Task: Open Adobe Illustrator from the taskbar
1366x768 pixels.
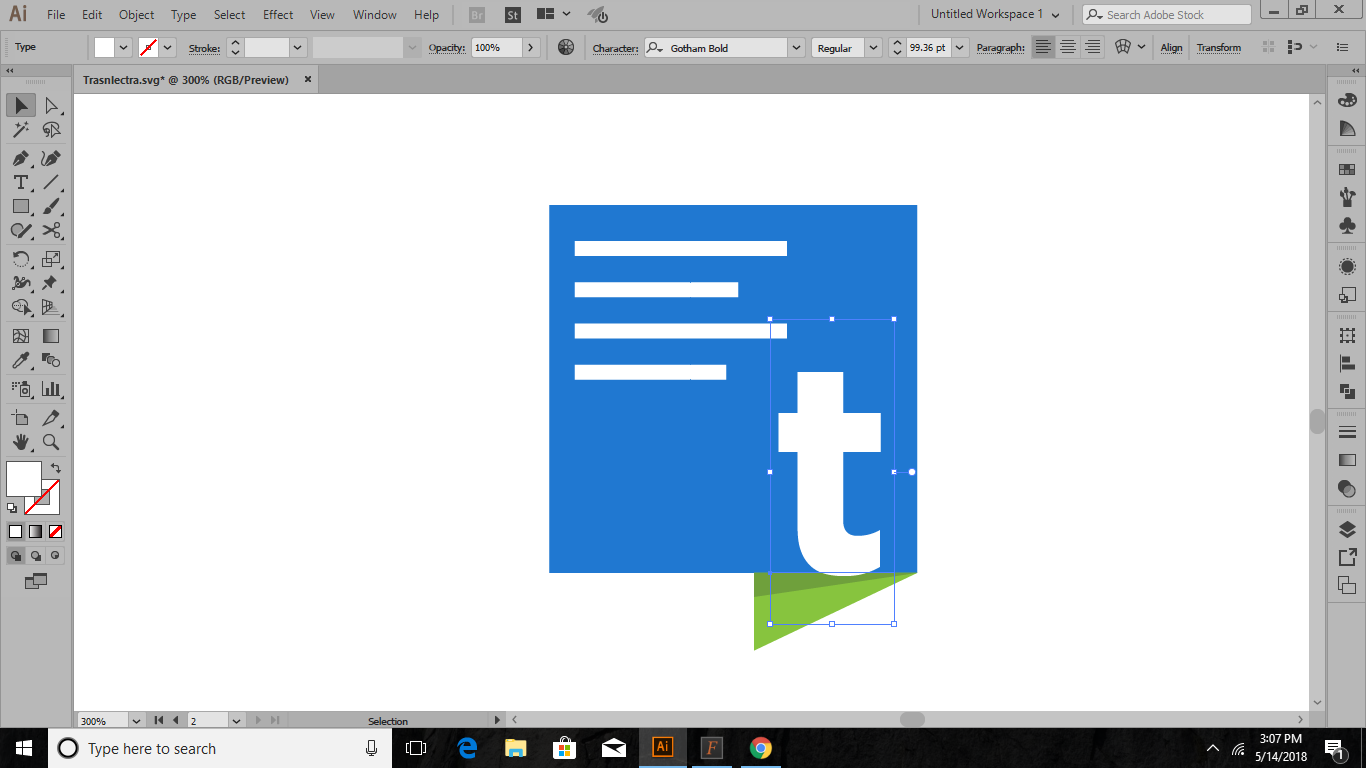Action: click(662, 747)
